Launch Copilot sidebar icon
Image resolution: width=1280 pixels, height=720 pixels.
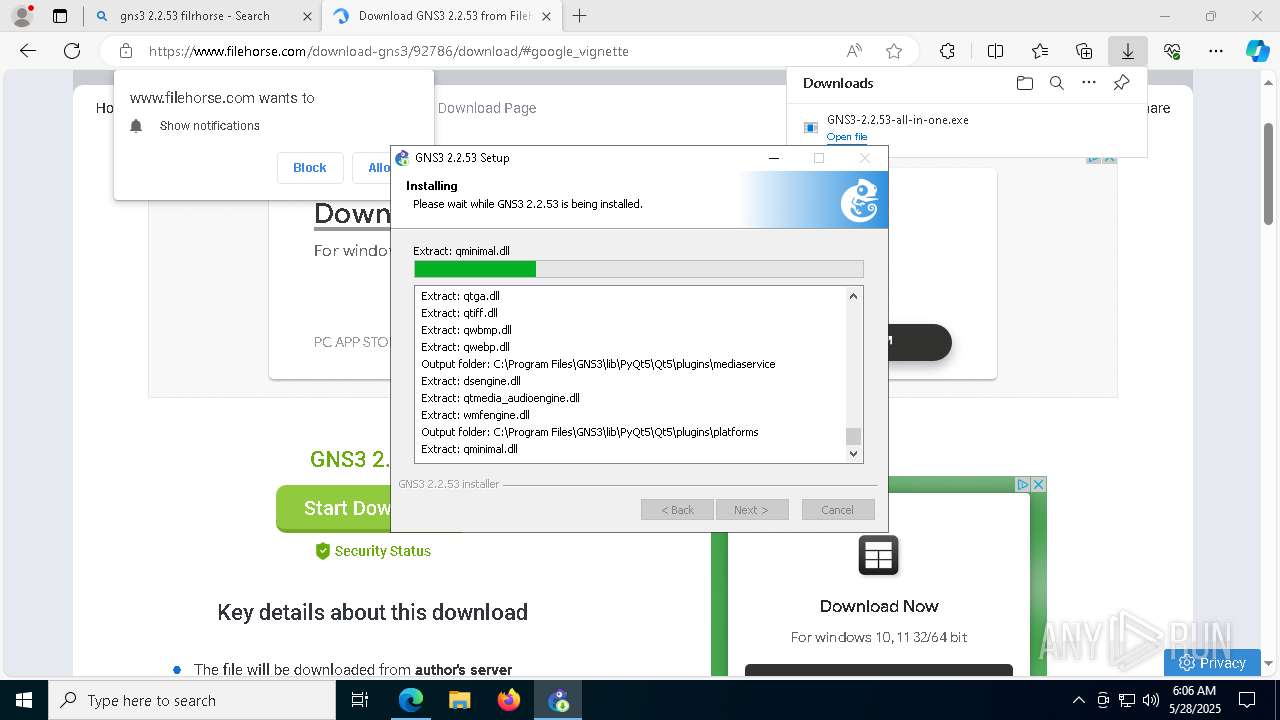click(1257, 51)
